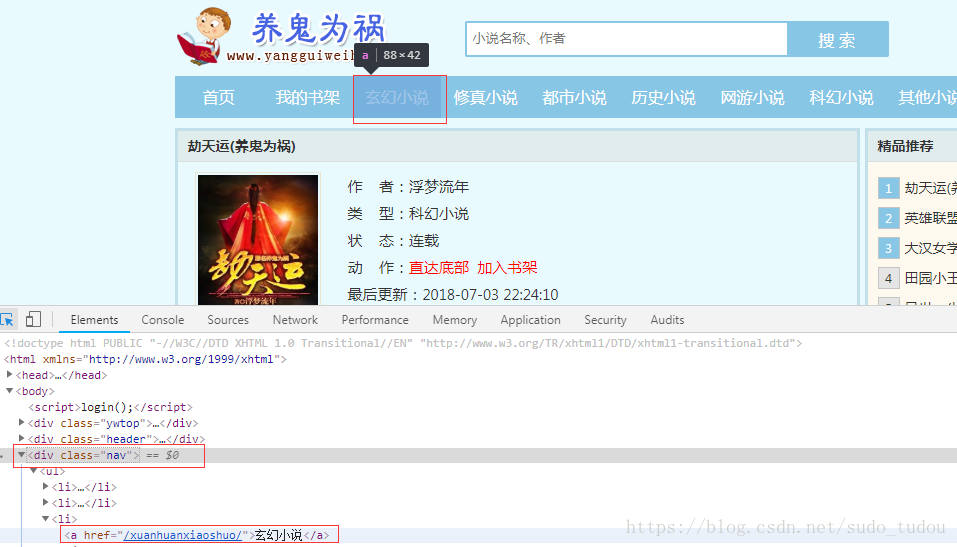Click the 精品推荐 sidebar heading

(905, 146)
